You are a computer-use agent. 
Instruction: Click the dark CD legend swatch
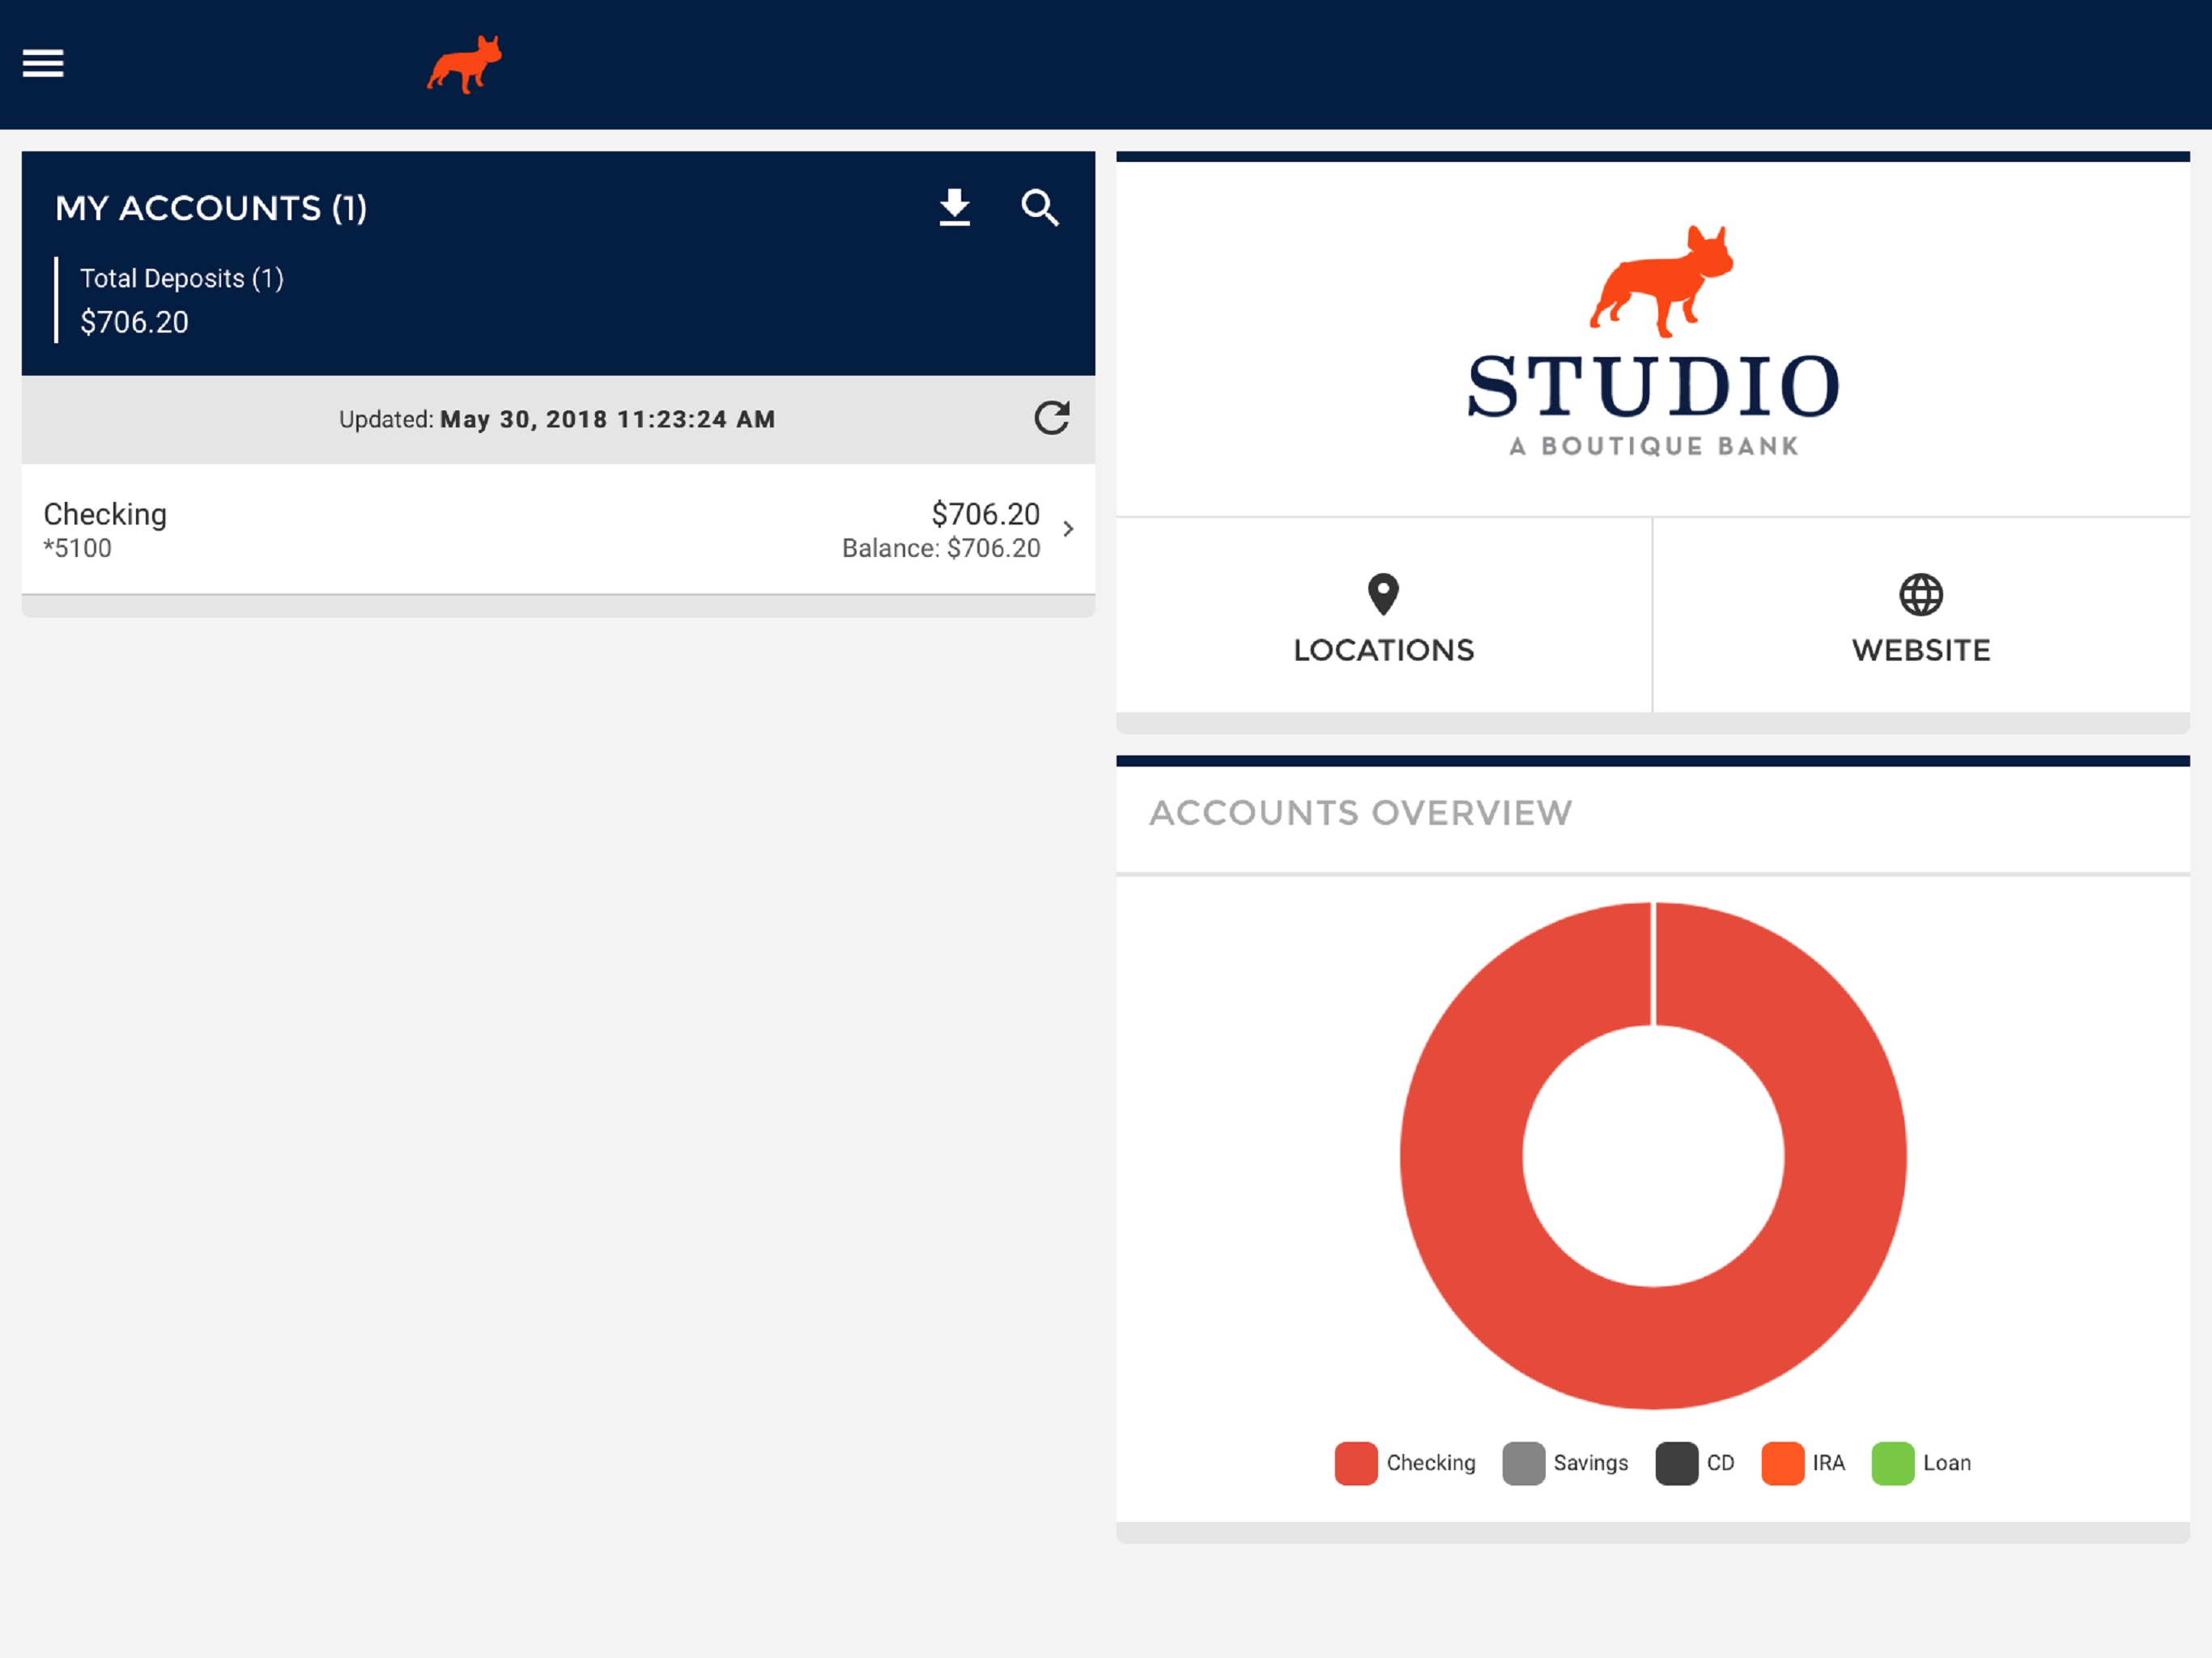click(1676, 1463)
